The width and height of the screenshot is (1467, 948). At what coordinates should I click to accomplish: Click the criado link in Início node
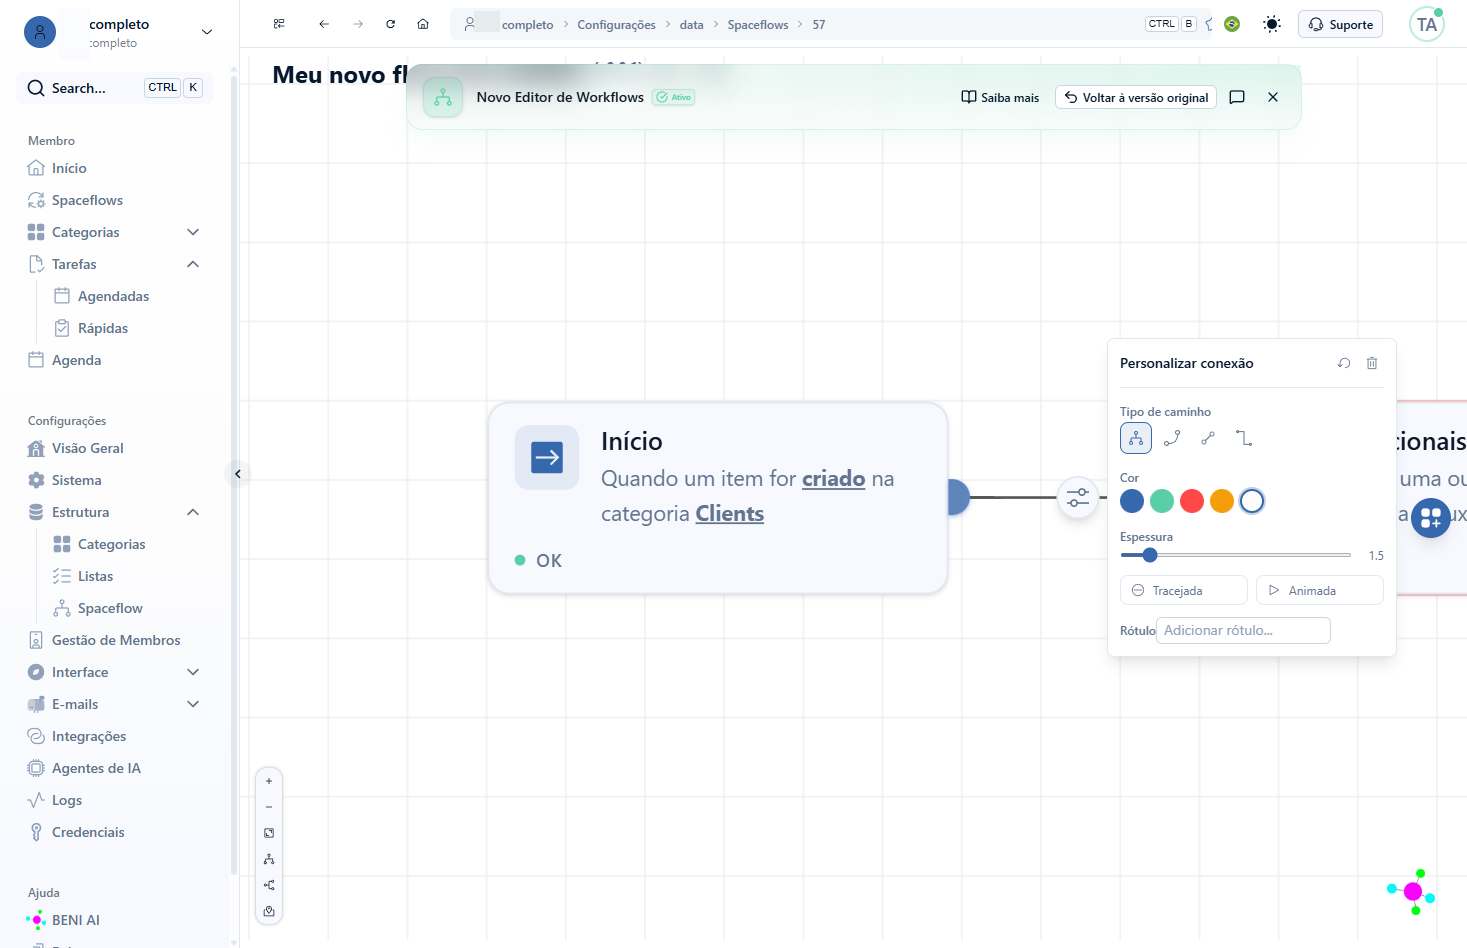(x=833, y=478)
